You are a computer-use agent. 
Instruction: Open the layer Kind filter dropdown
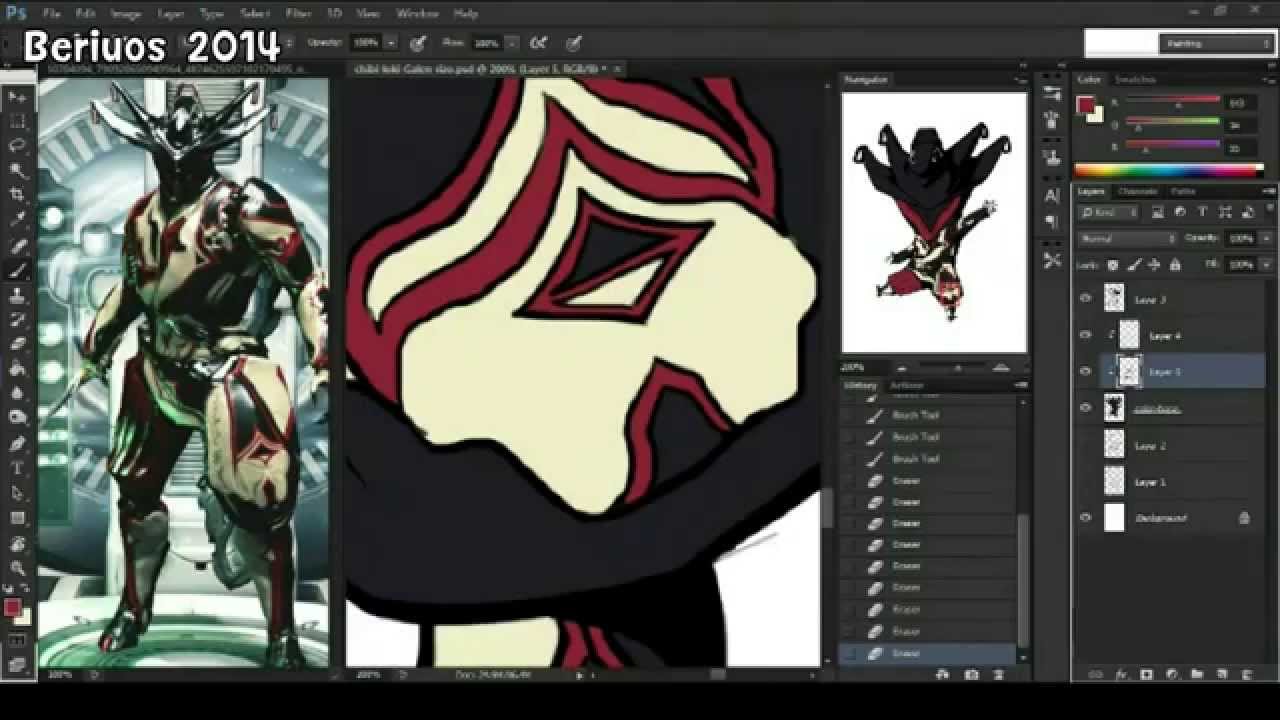tap(1109, 212)
